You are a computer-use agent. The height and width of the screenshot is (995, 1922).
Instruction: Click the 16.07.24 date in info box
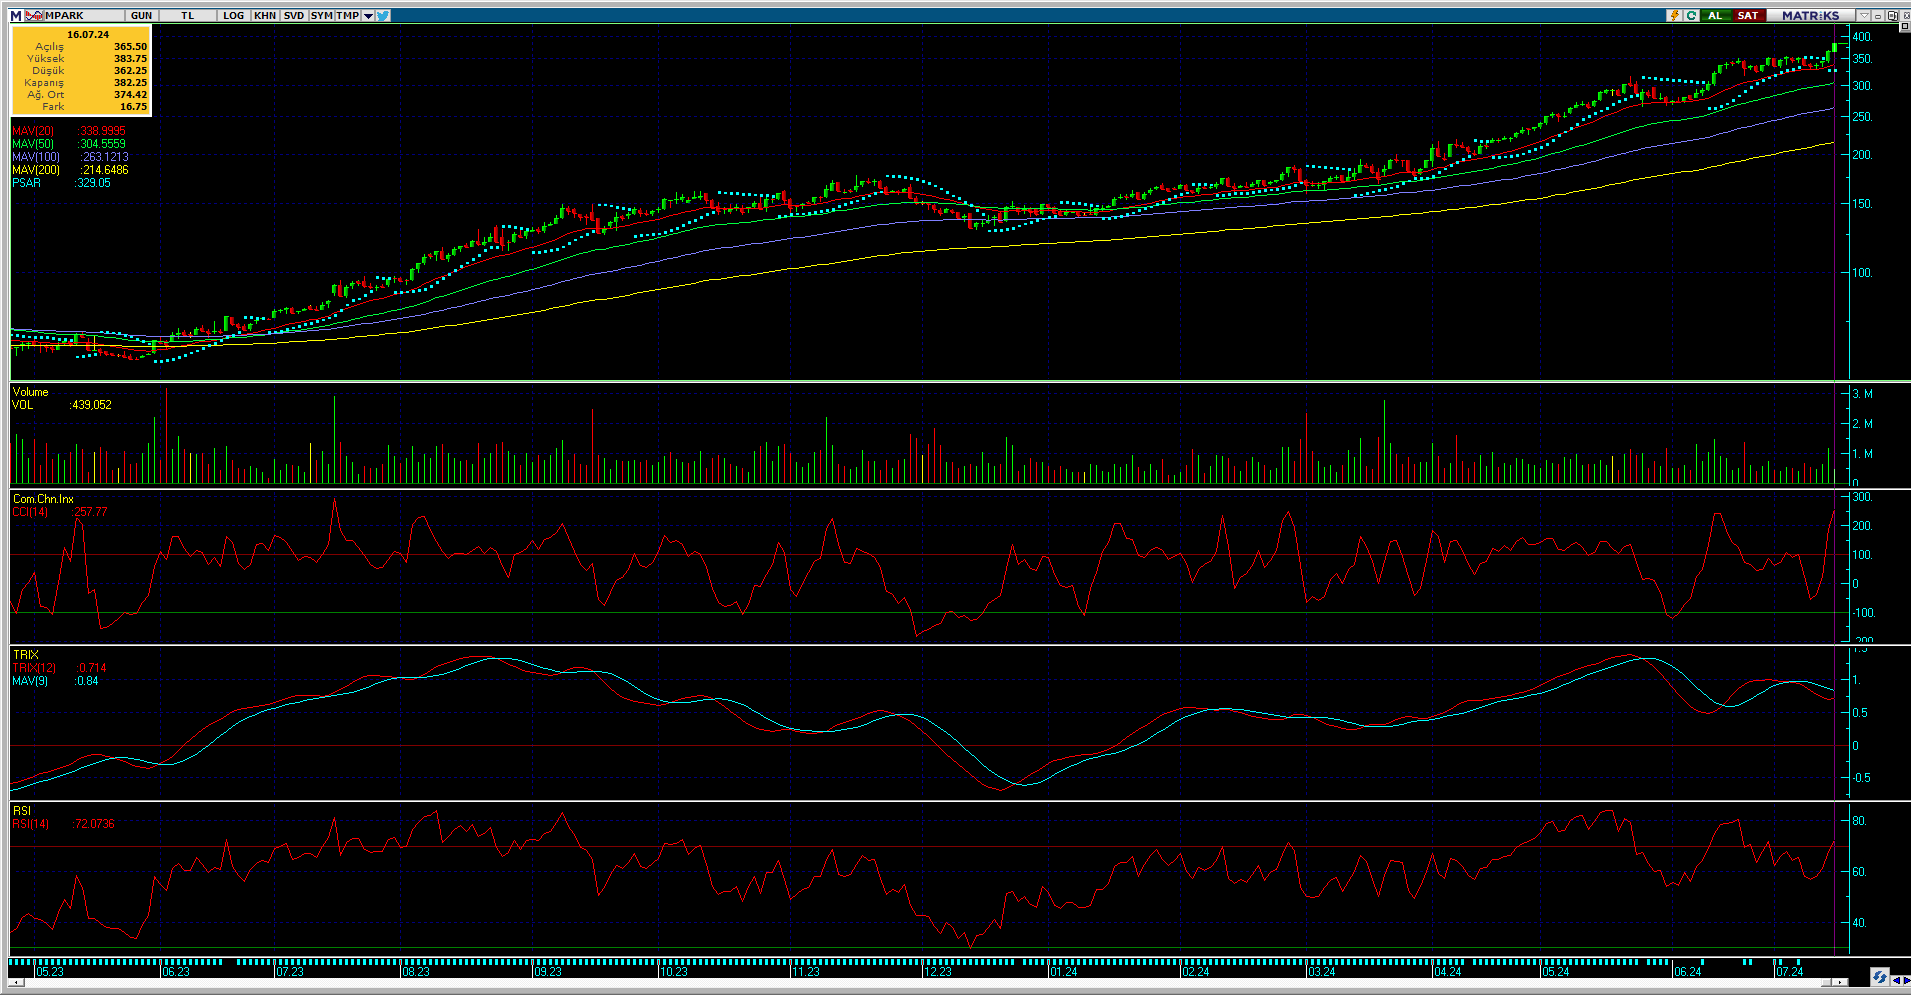(88, 34)
